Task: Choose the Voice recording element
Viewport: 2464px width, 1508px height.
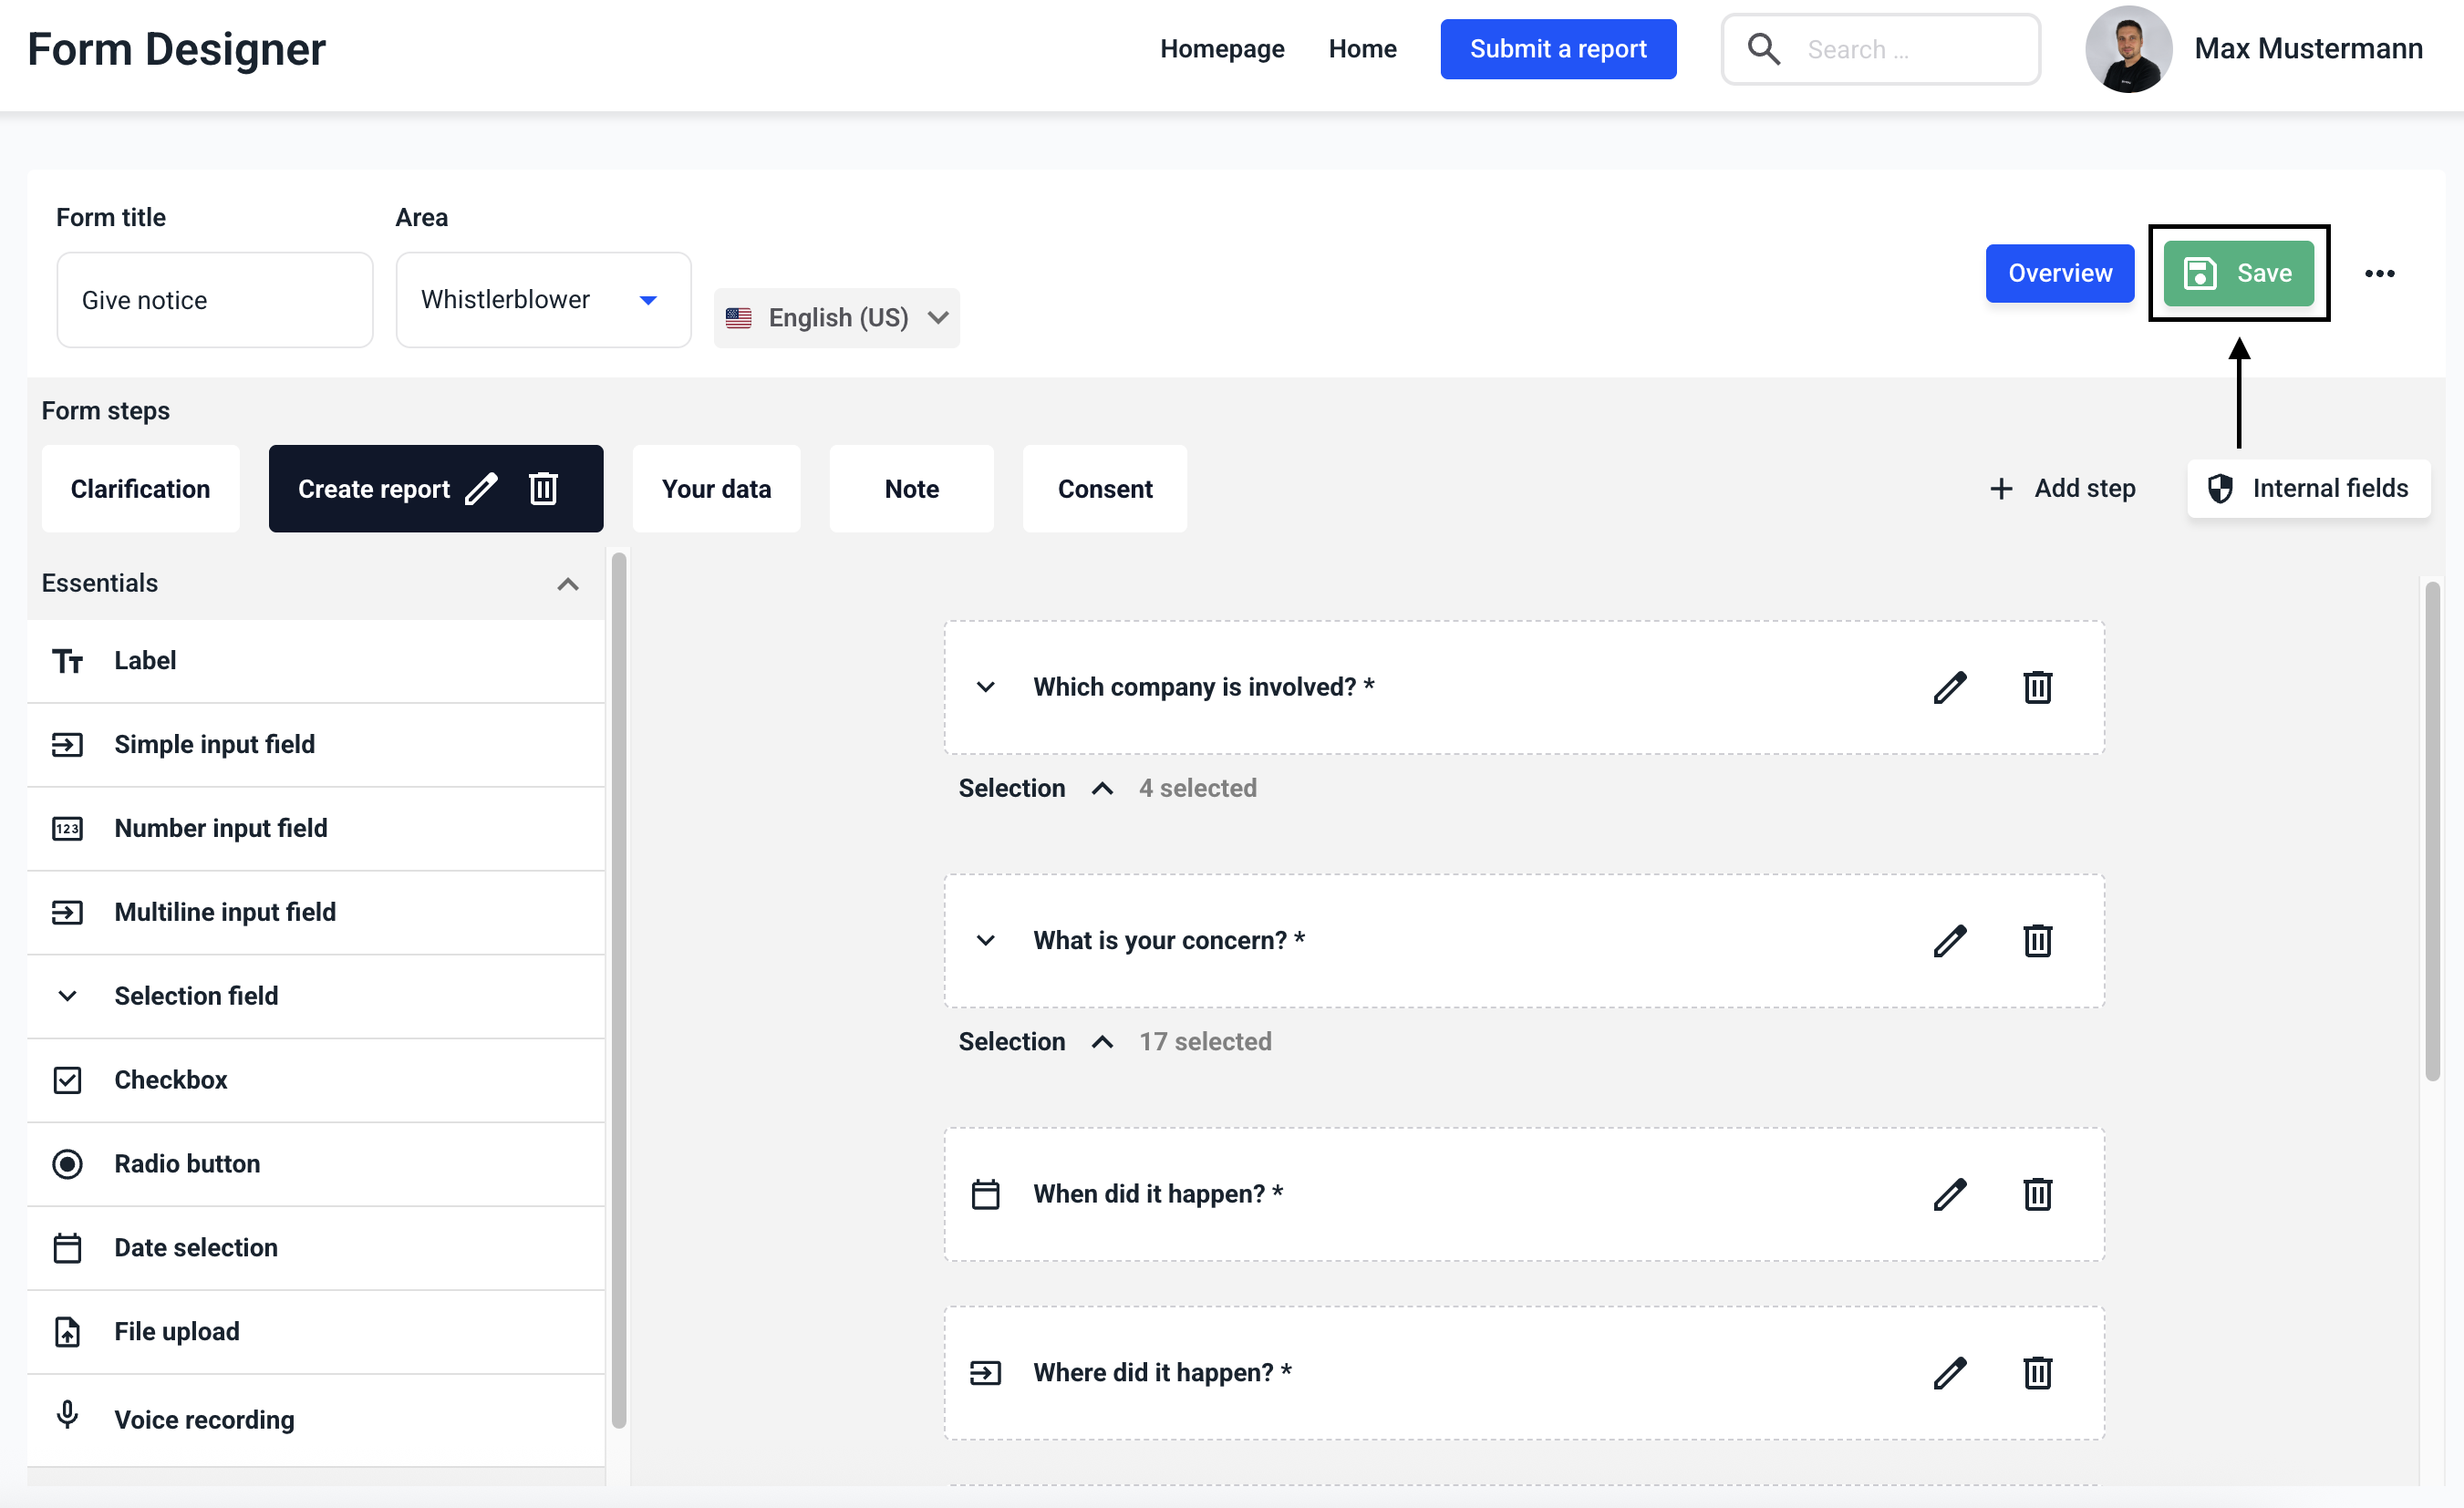Action: (x=204, y=1419)
